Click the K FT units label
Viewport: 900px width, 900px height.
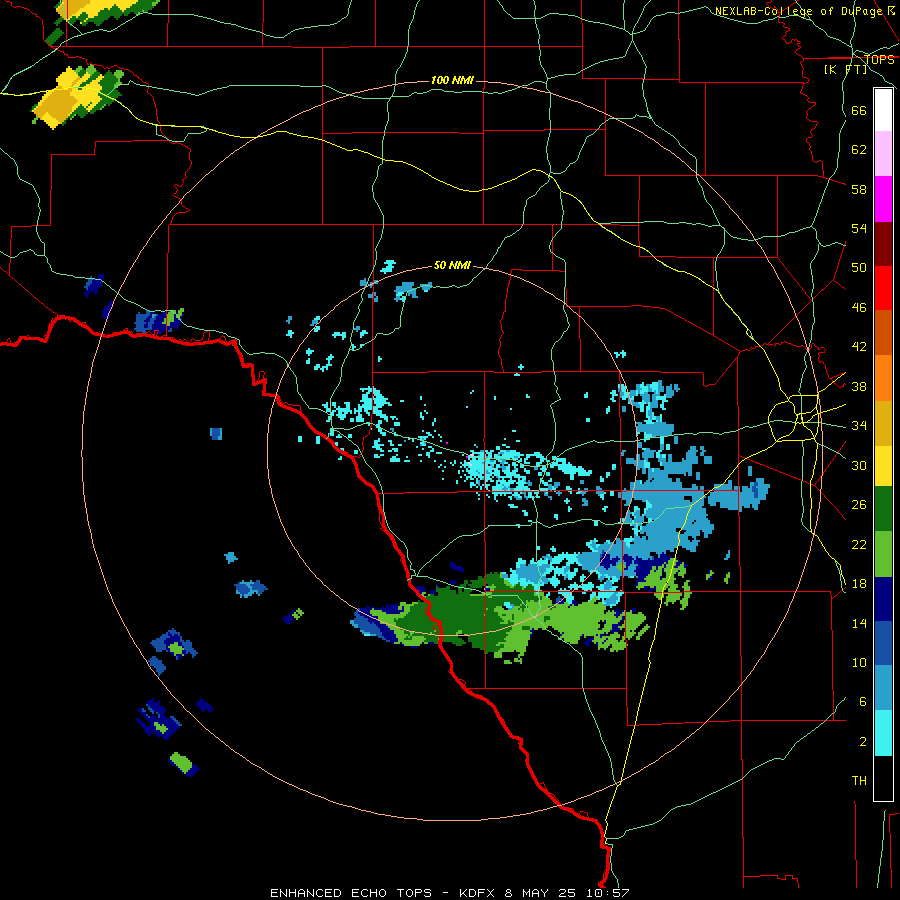pyautogui.click(x=845, y=69)
